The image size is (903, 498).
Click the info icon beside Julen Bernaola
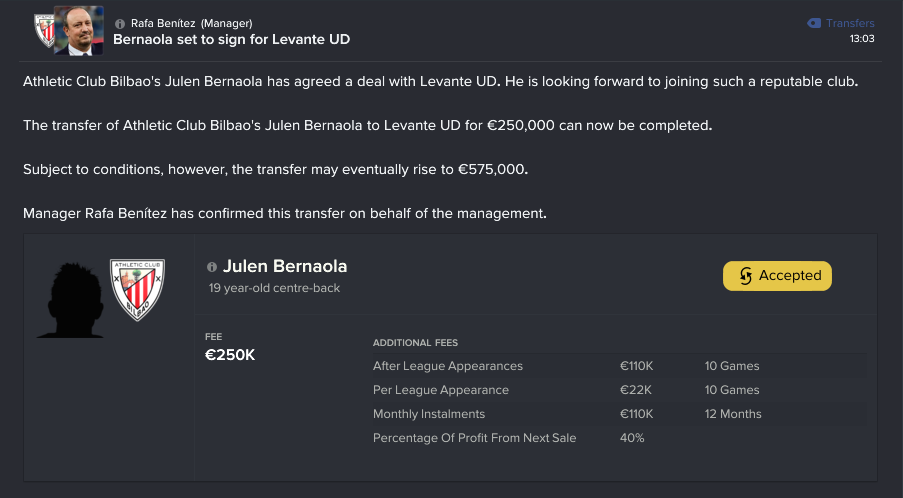pos(212,267)
